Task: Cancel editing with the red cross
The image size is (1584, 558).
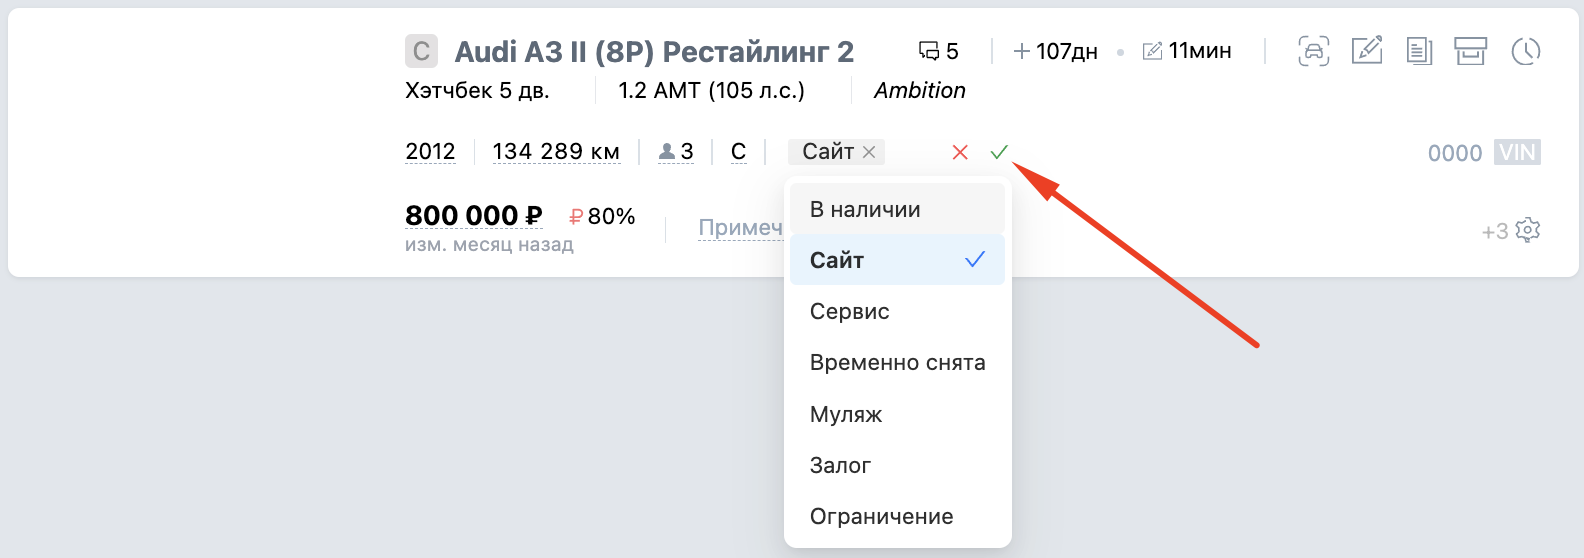Action: point(960,152)
